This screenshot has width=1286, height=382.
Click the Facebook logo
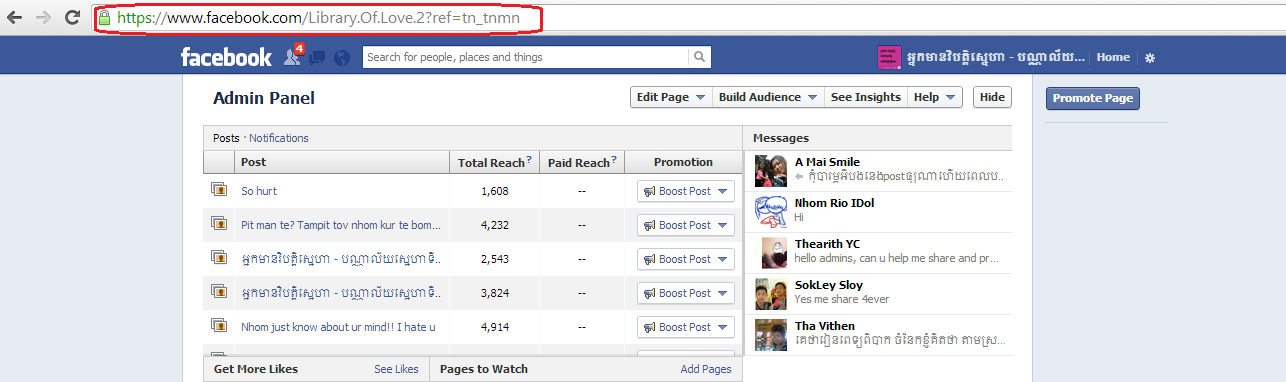tap(226, 57)
